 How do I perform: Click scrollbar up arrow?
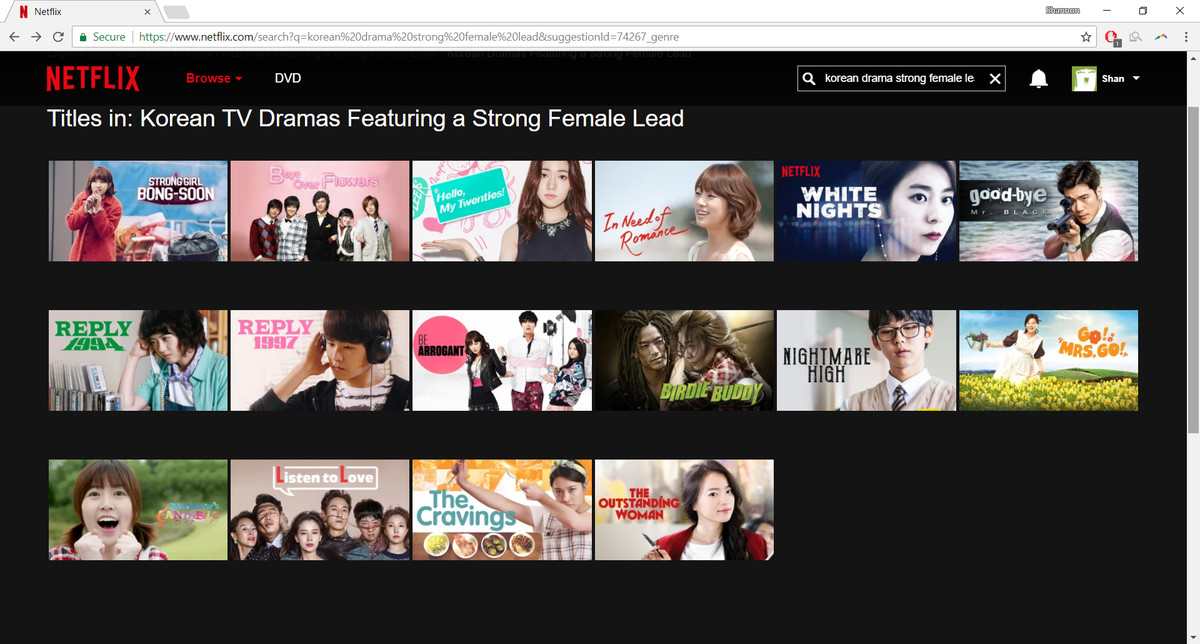(x=1193, y=58)
